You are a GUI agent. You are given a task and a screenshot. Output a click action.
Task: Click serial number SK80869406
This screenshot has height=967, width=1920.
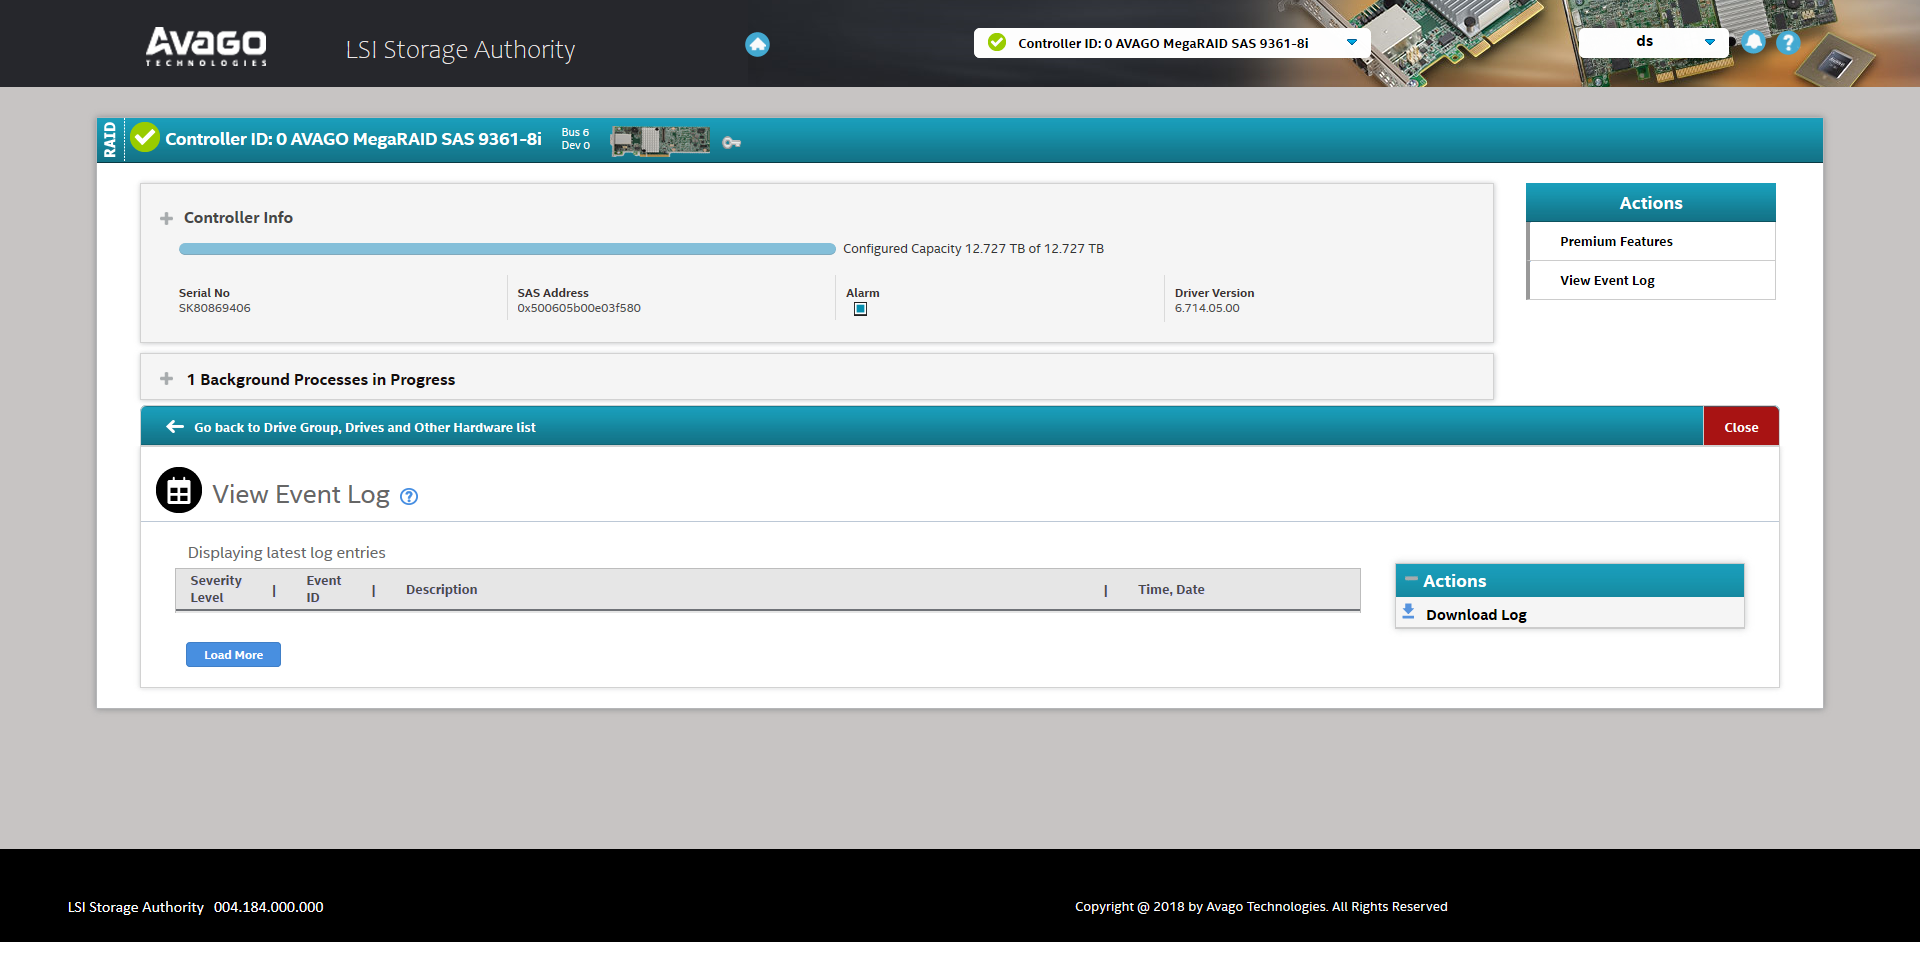pyautogui.click(x=215, y=308)
